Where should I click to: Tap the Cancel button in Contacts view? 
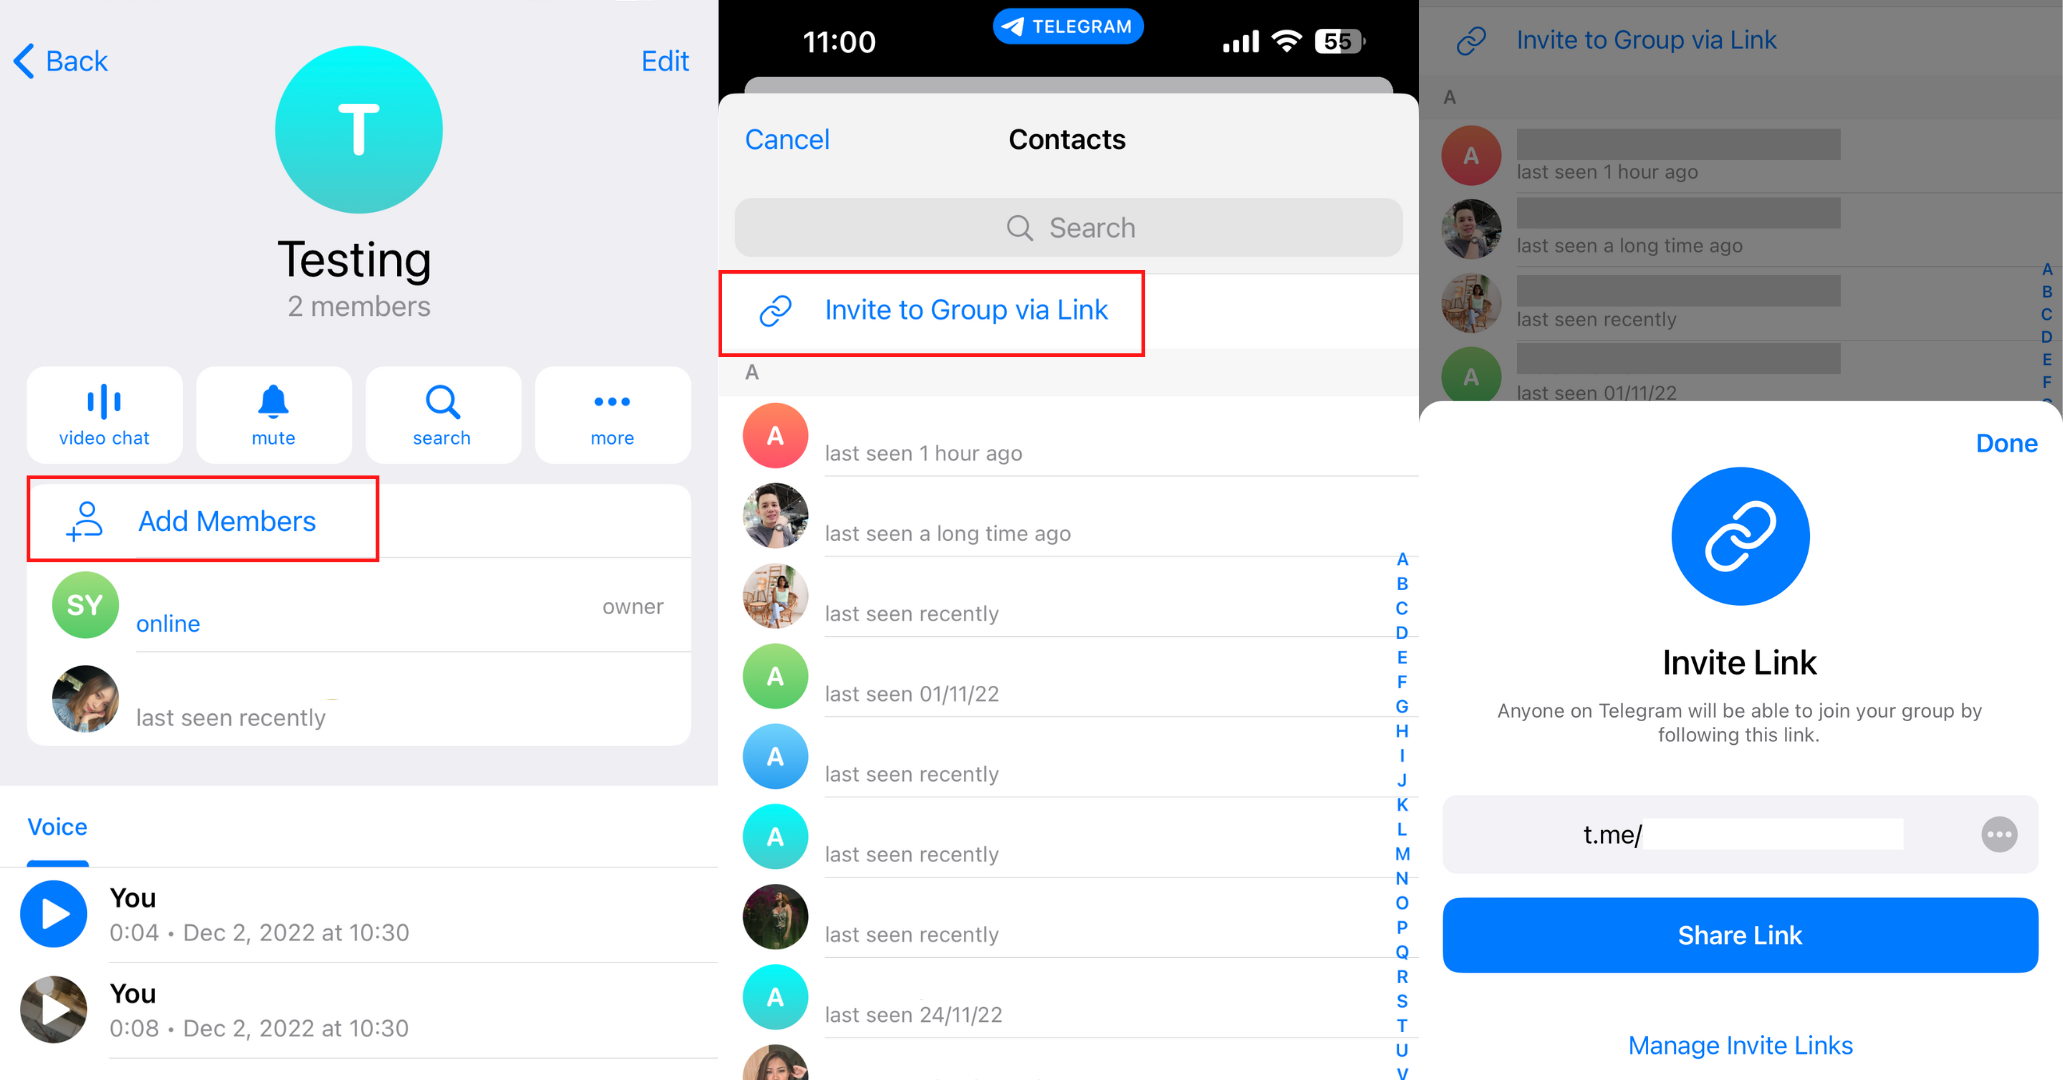tap(787, 136)
